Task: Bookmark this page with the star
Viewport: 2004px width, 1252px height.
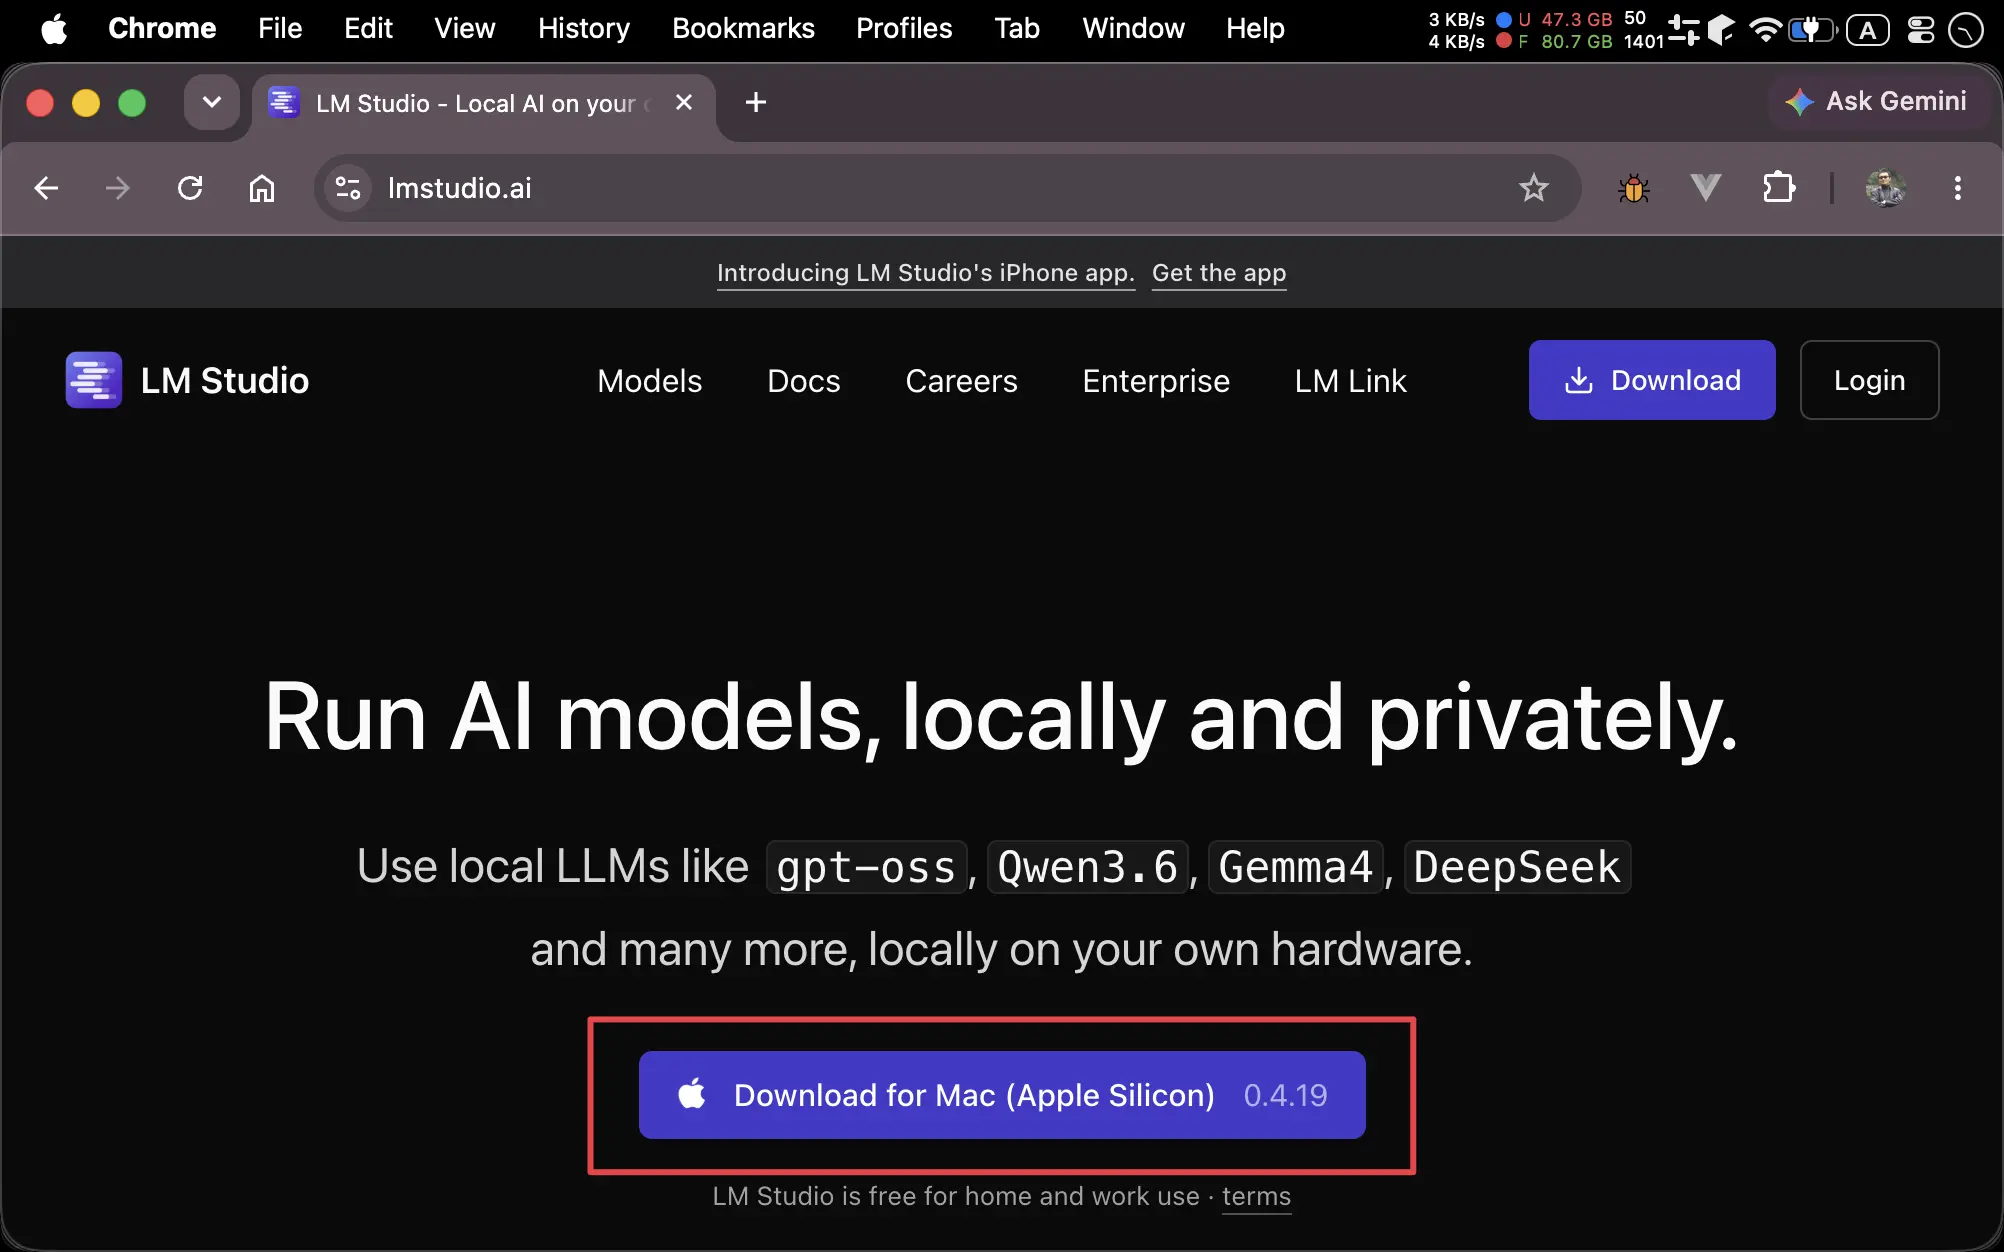Action: coord(1533,188)
